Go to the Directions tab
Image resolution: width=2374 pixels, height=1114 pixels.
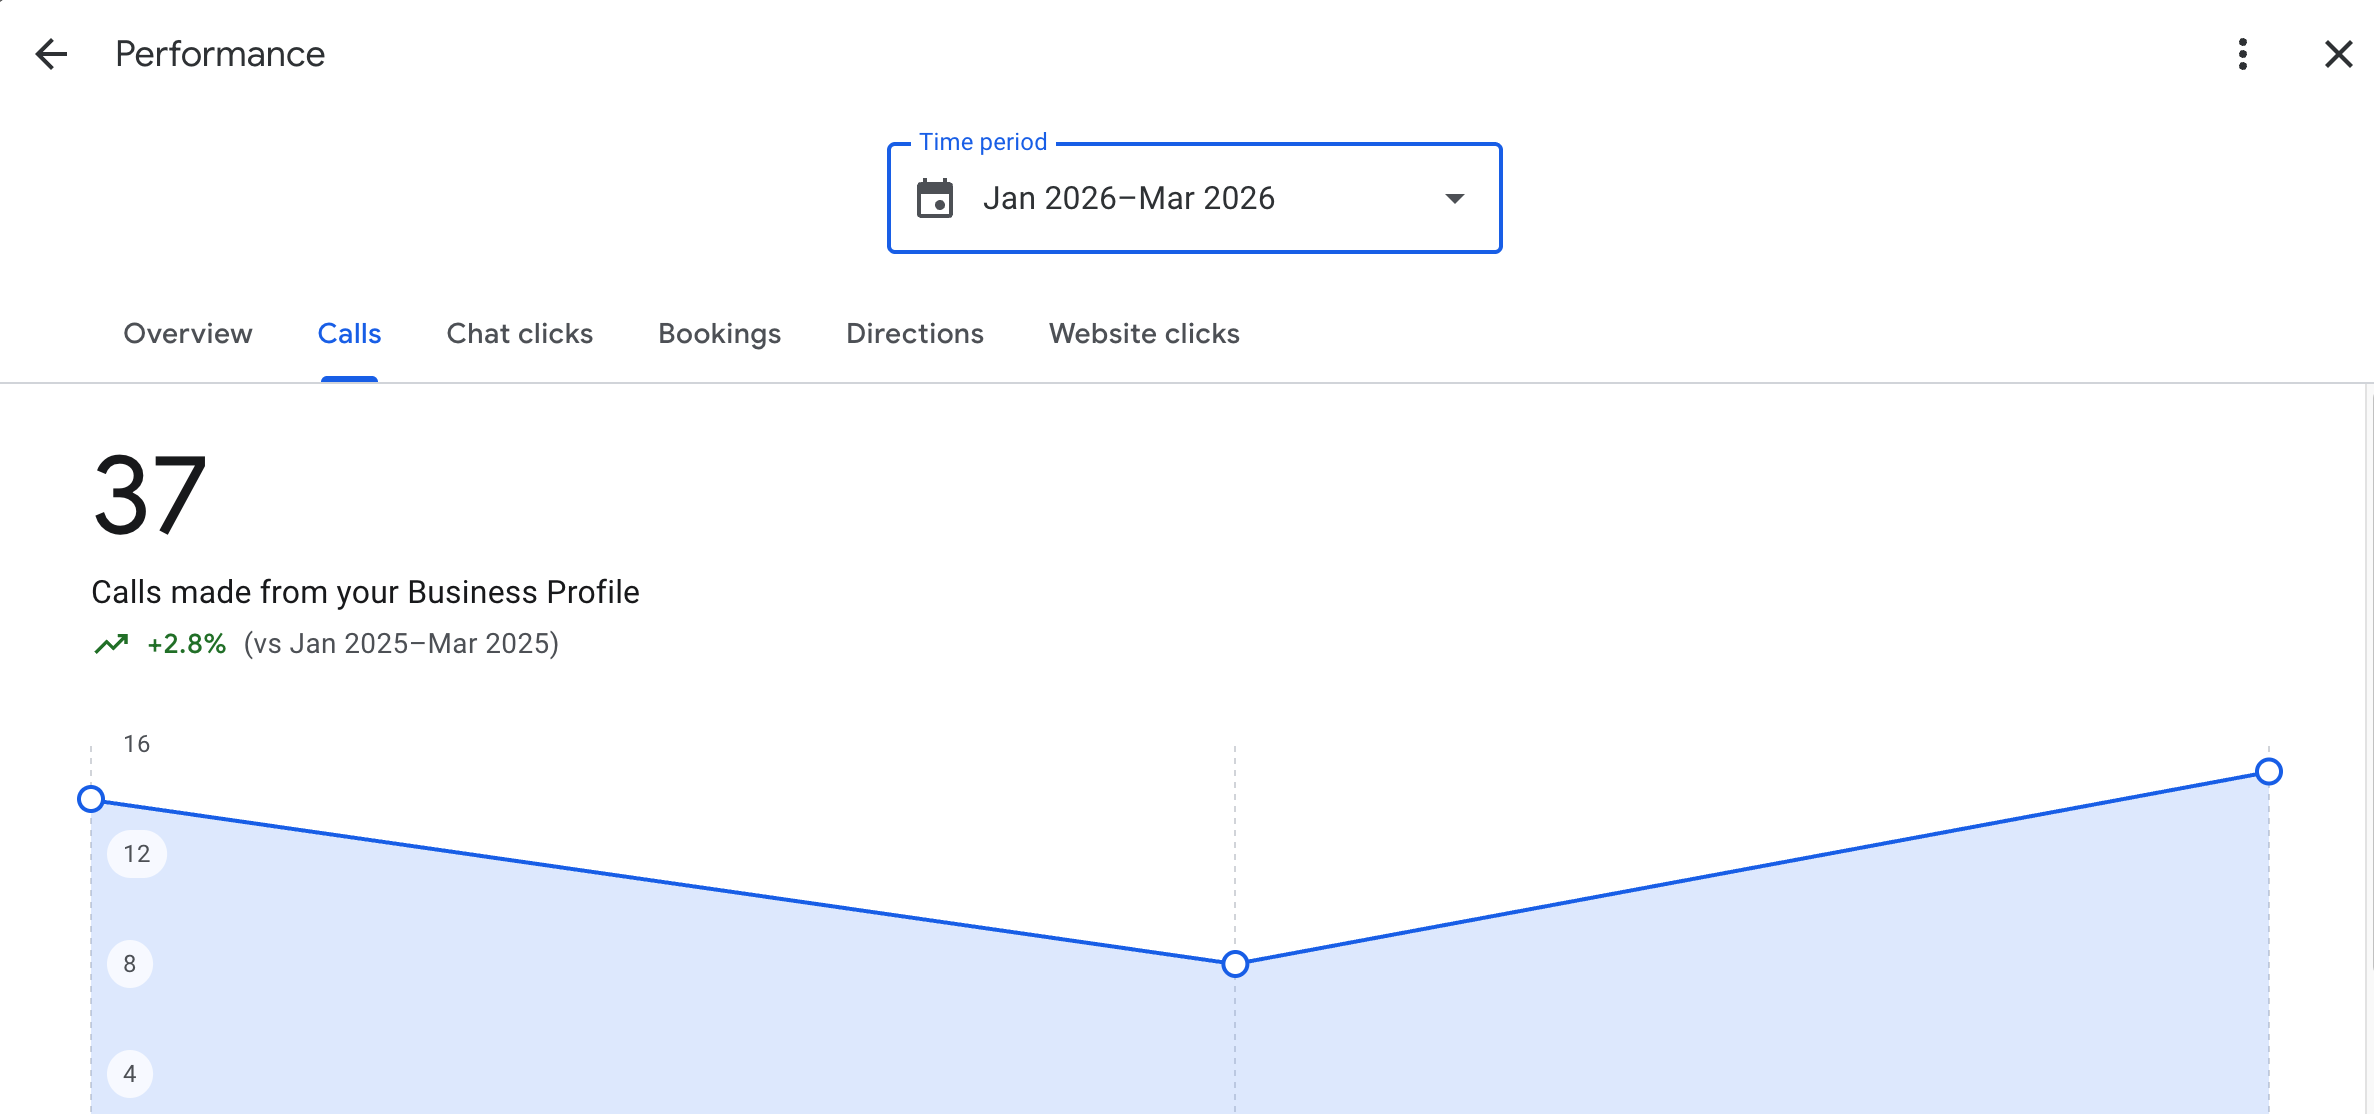pos(914,334)
